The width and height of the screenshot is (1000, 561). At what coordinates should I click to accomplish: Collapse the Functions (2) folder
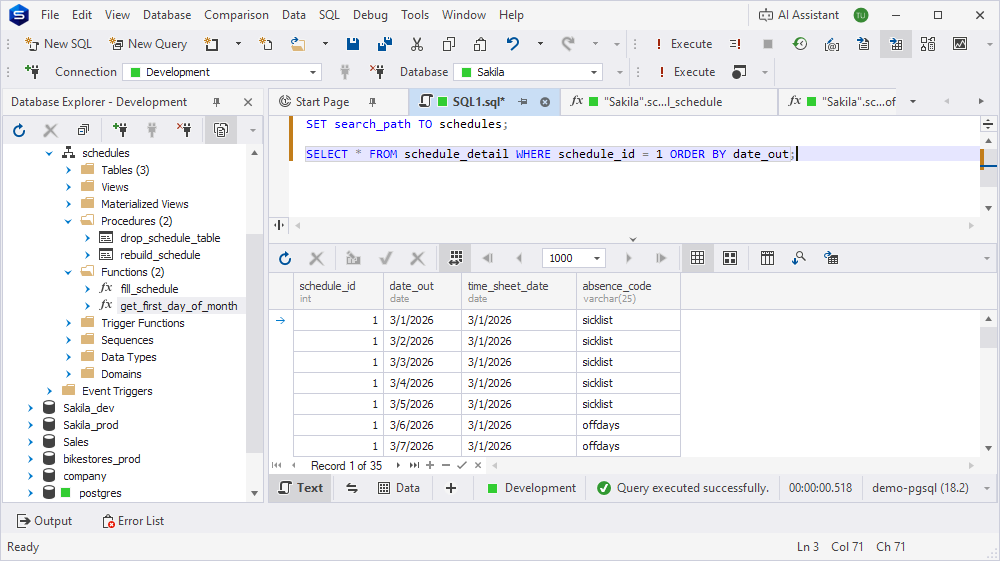click(x=68, y=272)
